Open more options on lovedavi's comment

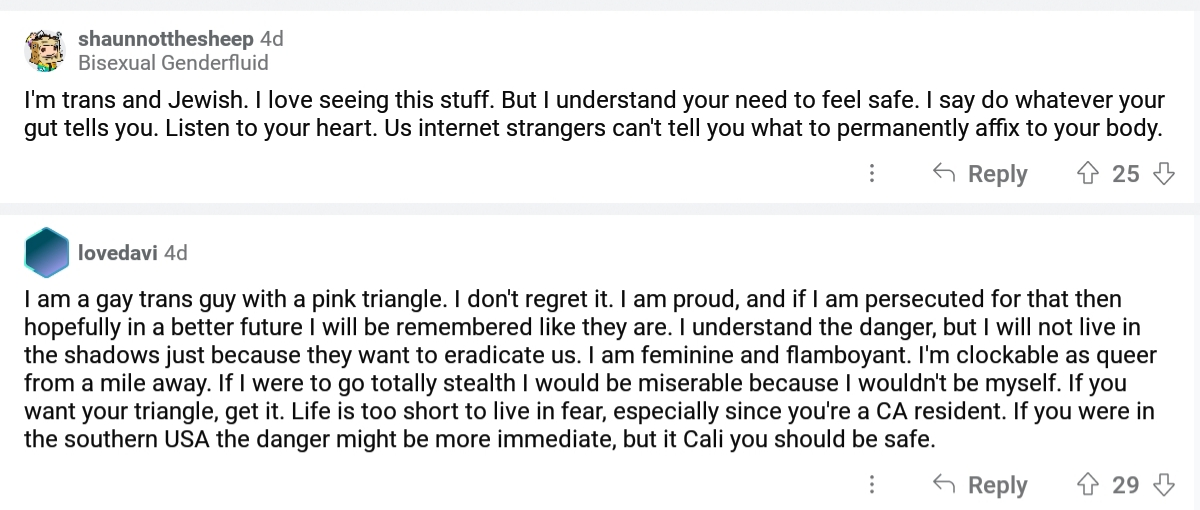[872, 485]
